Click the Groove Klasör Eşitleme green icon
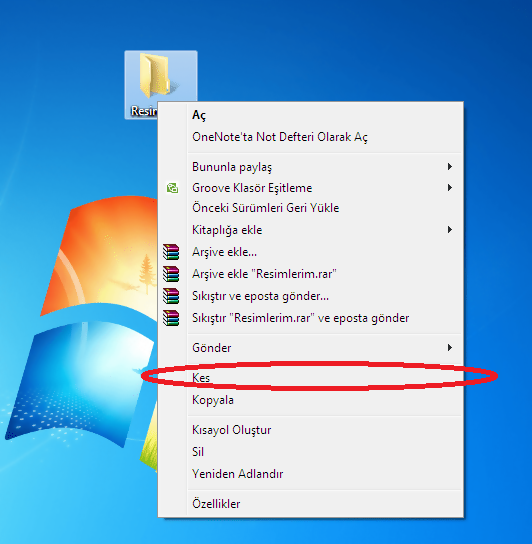 tap(172, 188)
